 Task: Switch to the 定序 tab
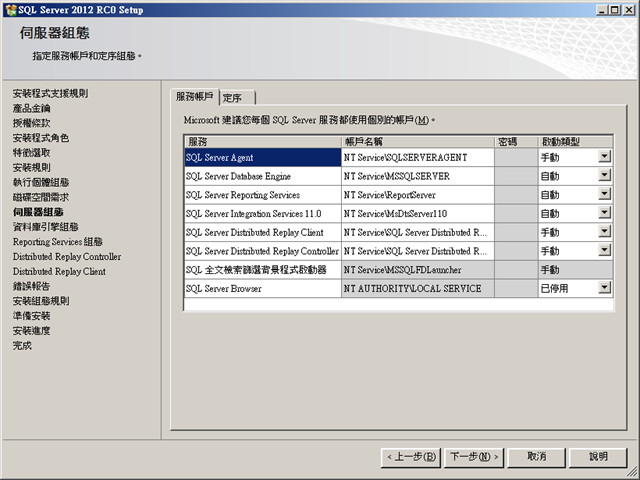(238, 98)
